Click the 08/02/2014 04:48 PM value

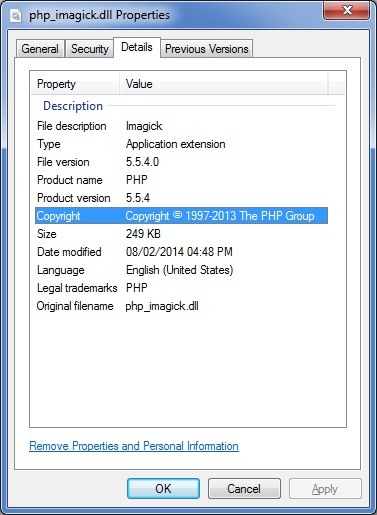click(x=179, y=252)
